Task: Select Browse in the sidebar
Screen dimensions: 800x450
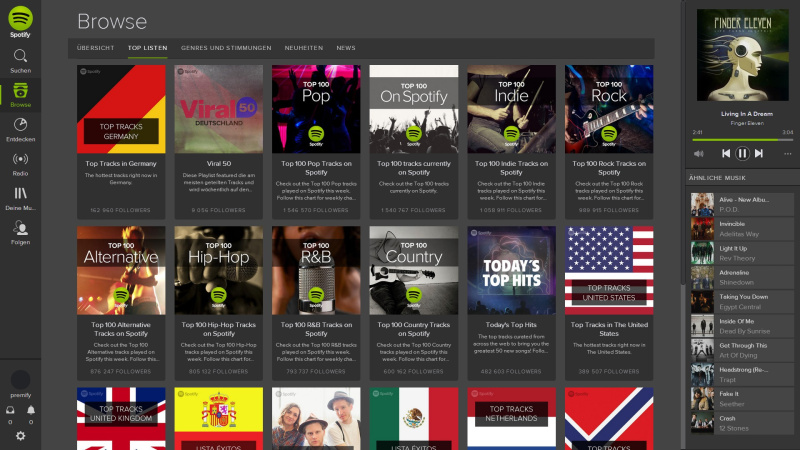Action: pyautogui.click(x=20, y=95)
